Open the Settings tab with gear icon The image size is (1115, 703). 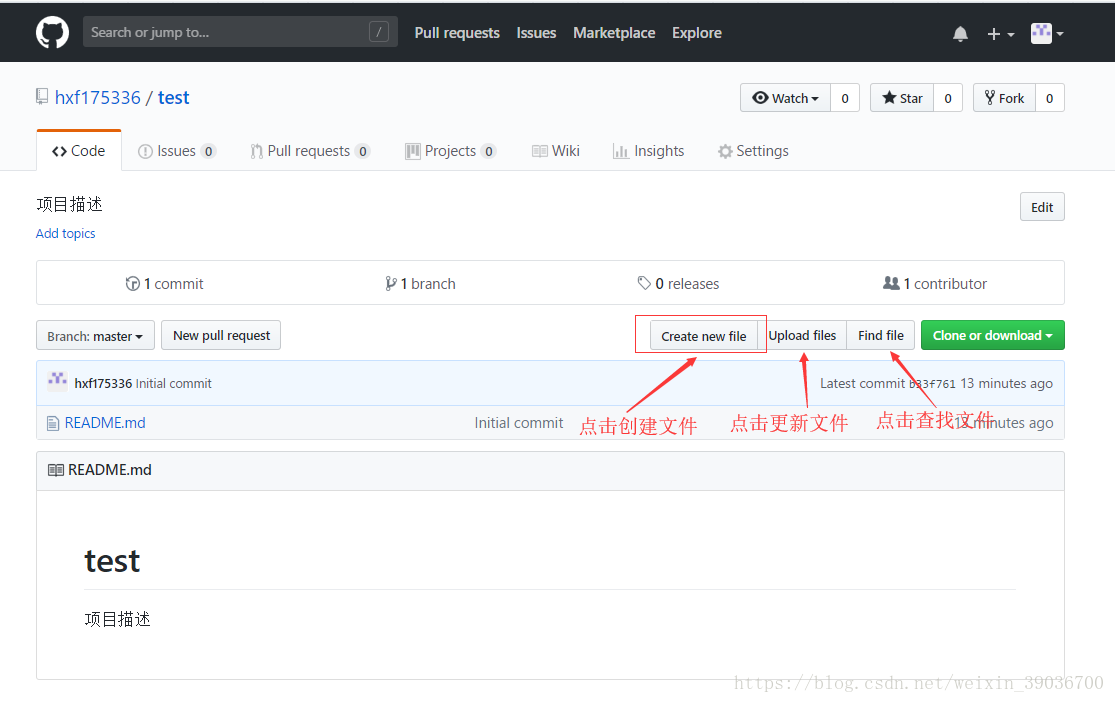click(x=754, y=151)
